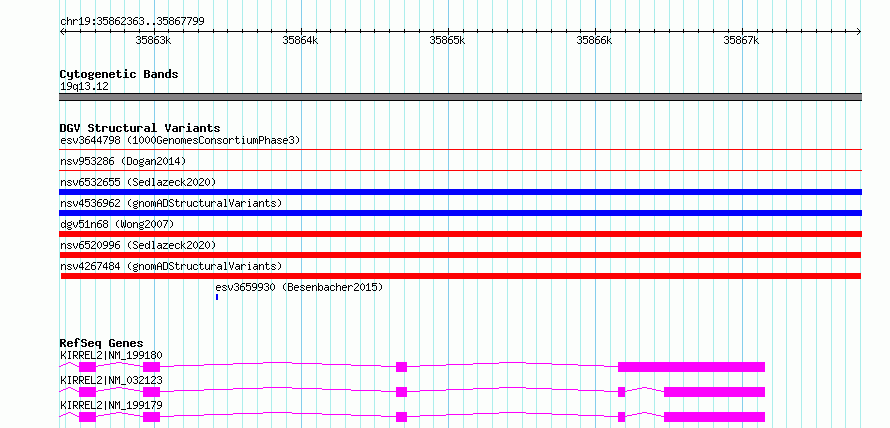Click the large final exon of NM_032123
This screenshot has height=428, width=890.
[x=715, y=392]
